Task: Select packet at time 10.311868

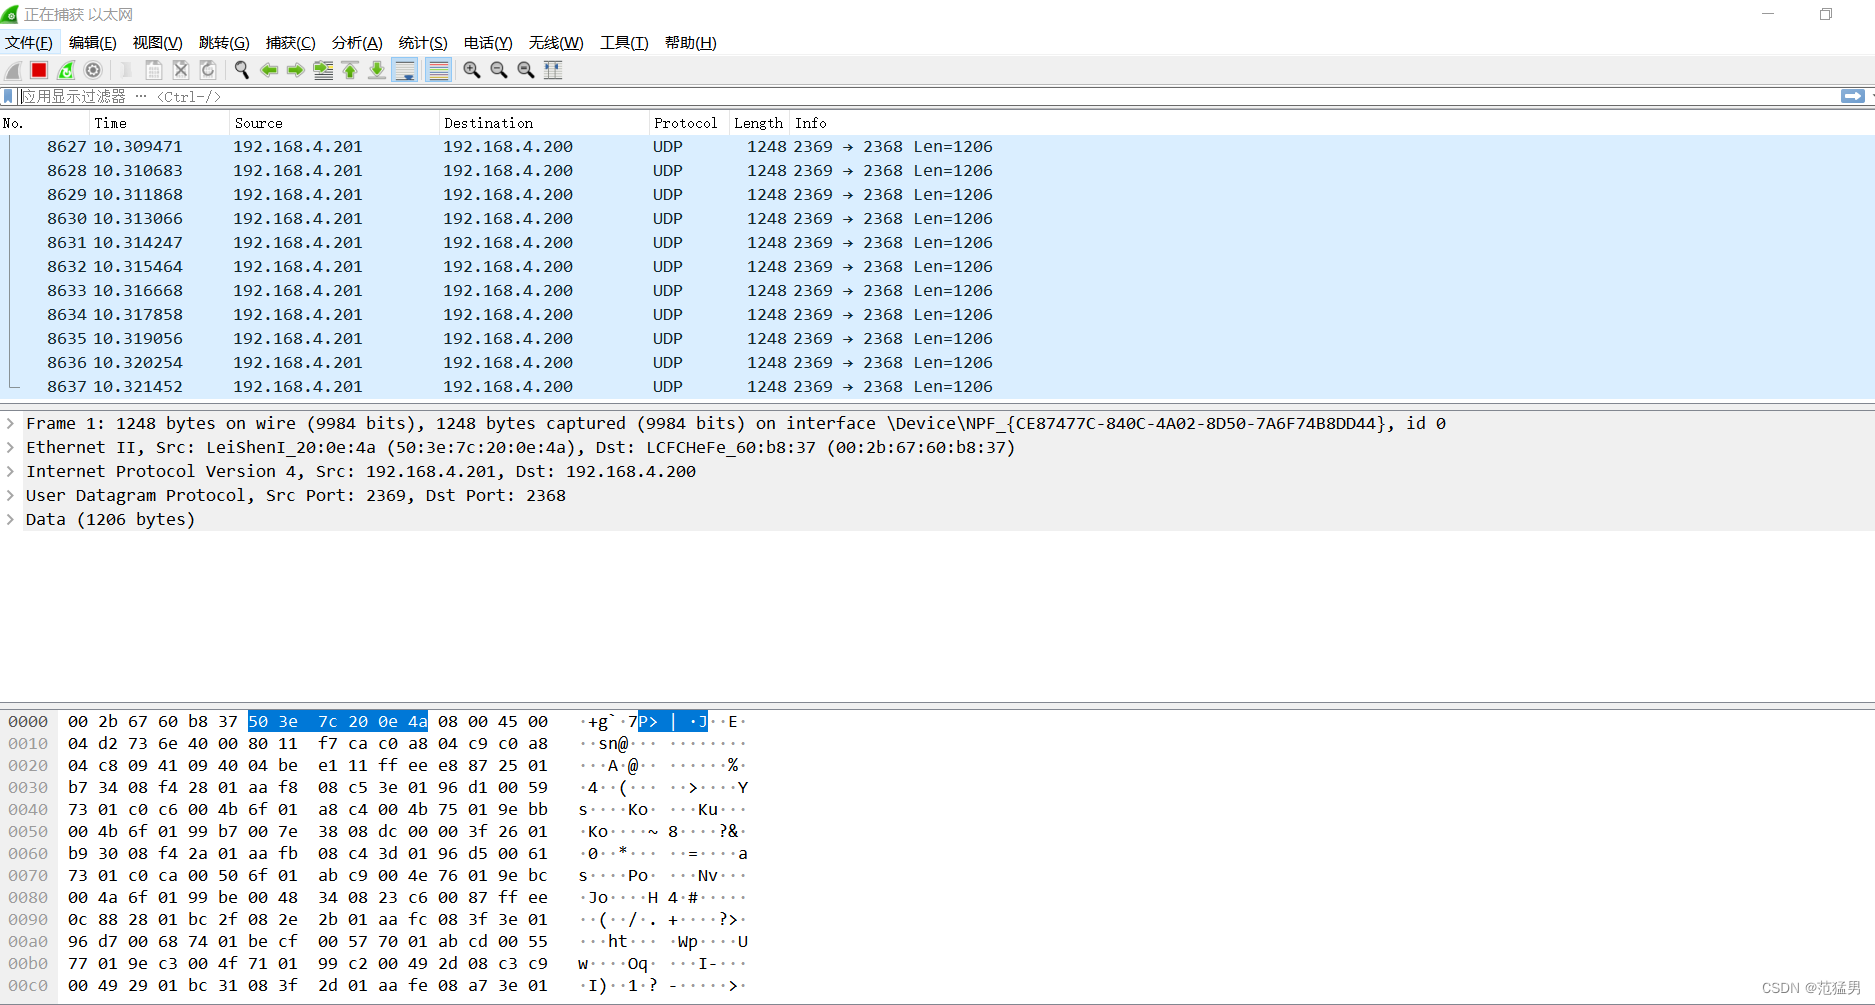Action: tap(937, 195)
